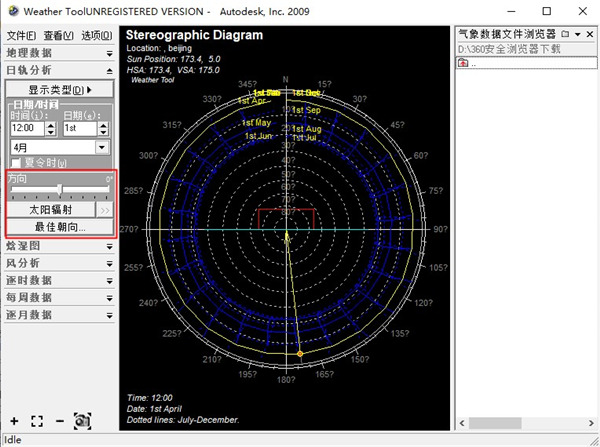Close the weather data file browser panel

coord(592,34)
